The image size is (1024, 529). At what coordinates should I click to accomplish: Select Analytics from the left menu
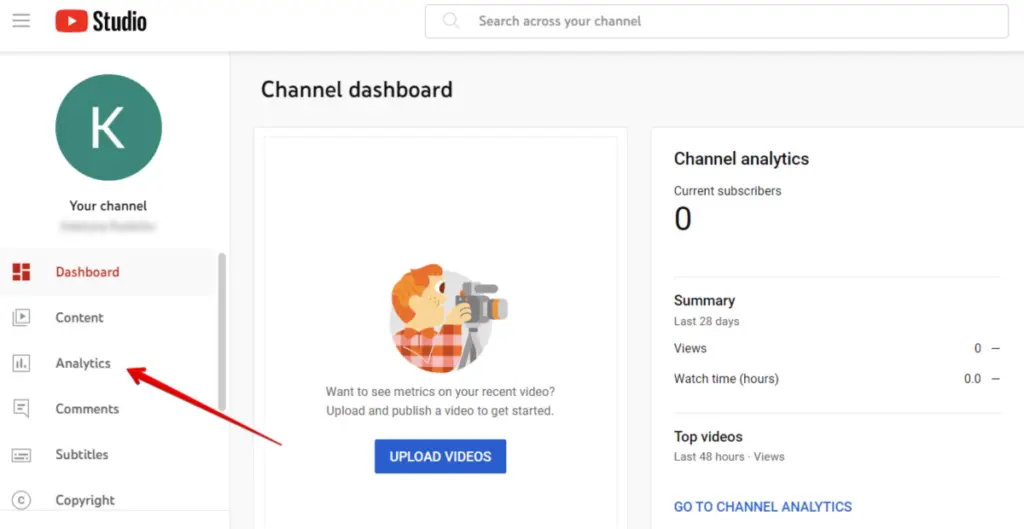click(x=83, y=364)
